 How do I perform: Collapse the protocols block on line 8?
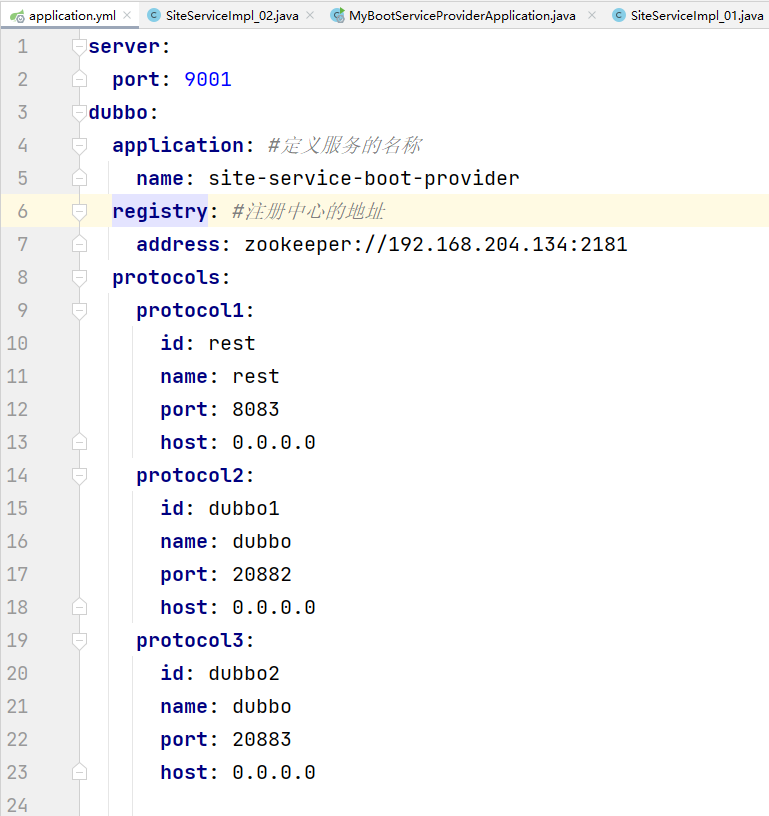tap(79, 278)
